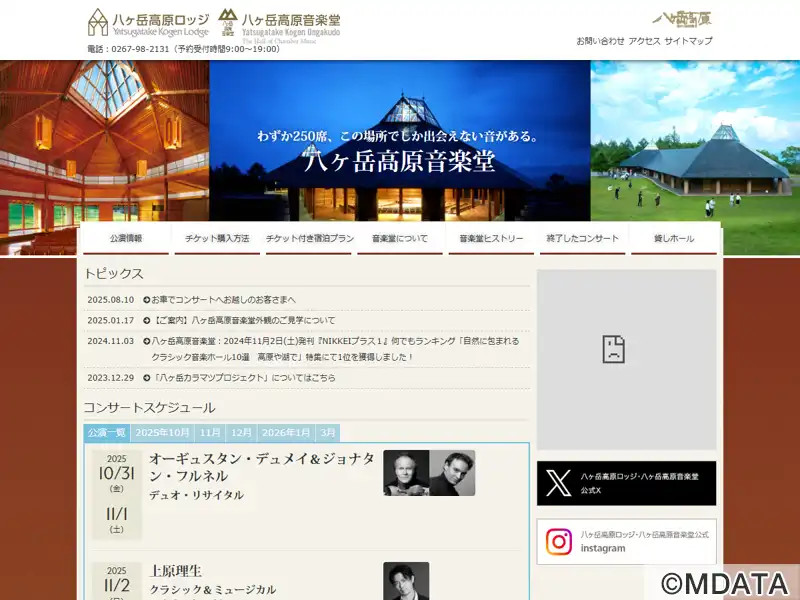Open the お問い合わせ link

[x=600, y=41]
